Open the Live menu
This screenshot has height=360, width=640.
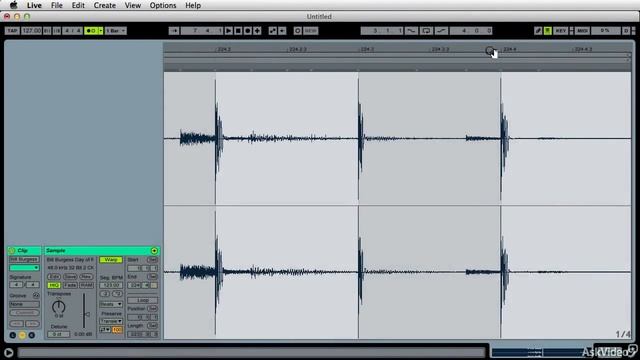click(x=34, y=5)
